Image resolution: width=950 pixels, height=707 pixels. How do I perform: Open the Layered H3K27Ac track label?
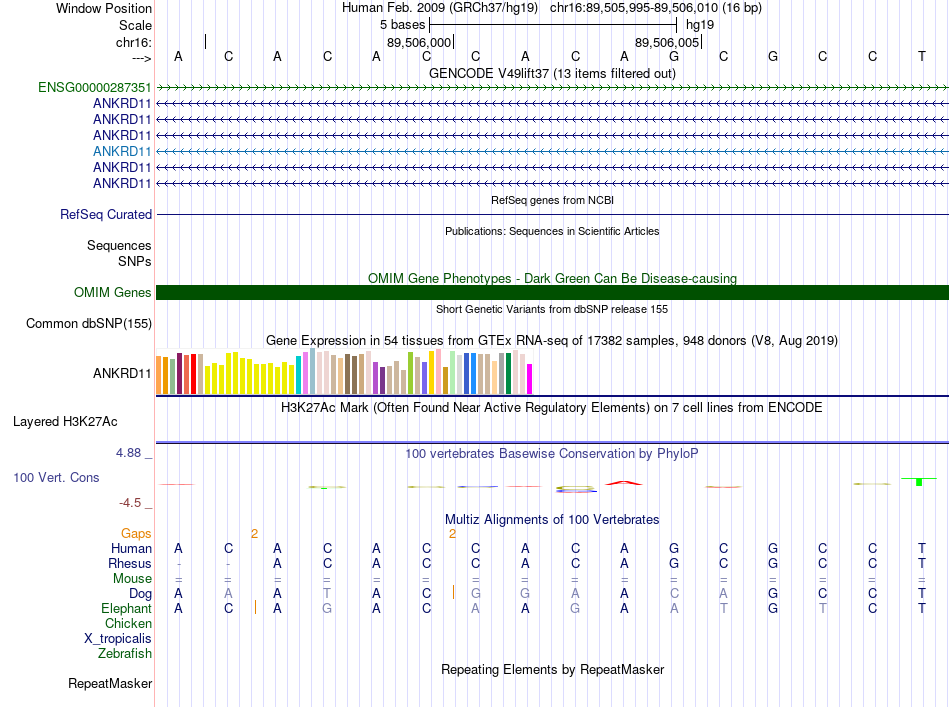pyautogui.click(x=65, y=422)
